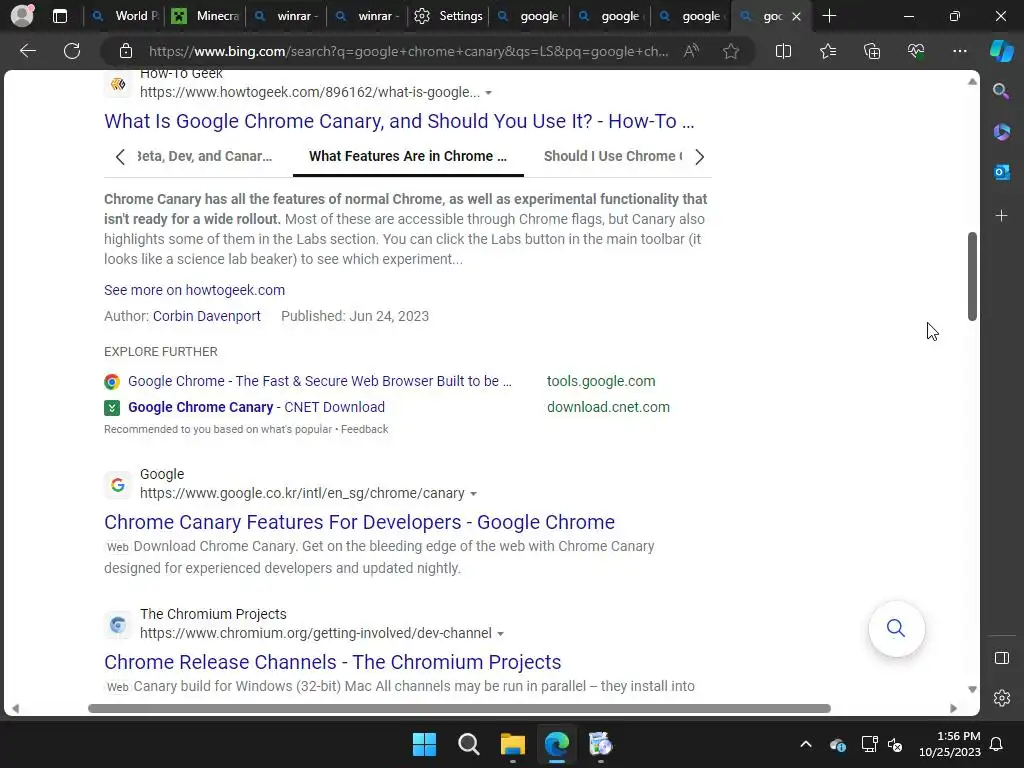
Task: Add a sidebar app with plus
Action: tap(1001, 216)
